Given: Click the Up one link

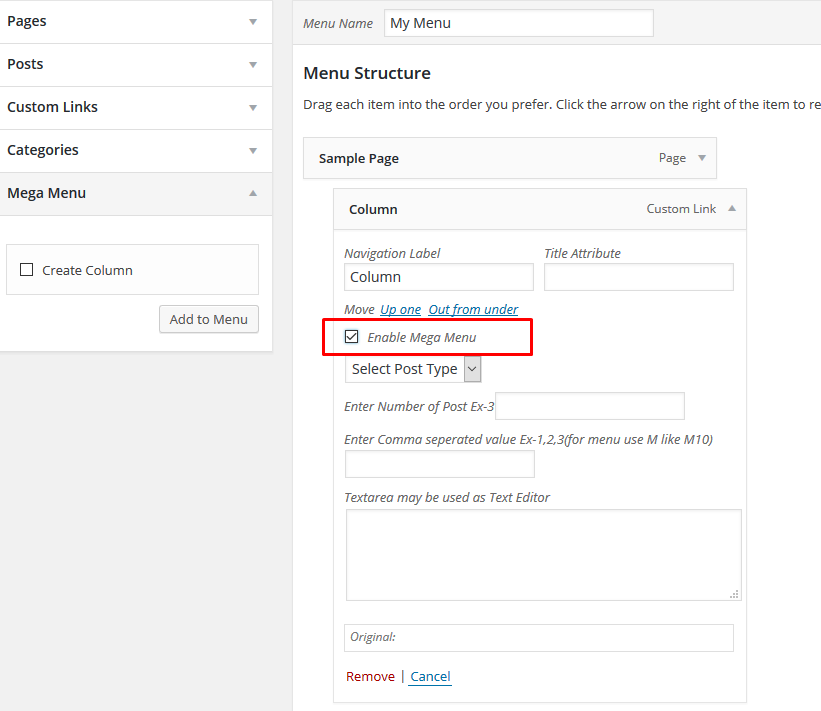Looking at the screenshot, I should (x=401, y=309).
